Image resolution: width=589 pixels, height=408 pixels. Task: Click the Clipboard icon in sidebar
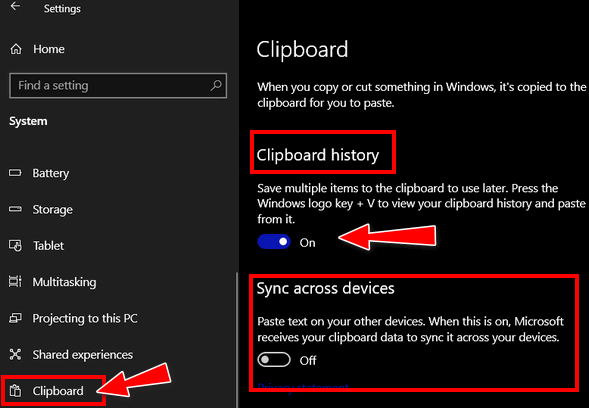pyautogui.click(x=15, y=391)
